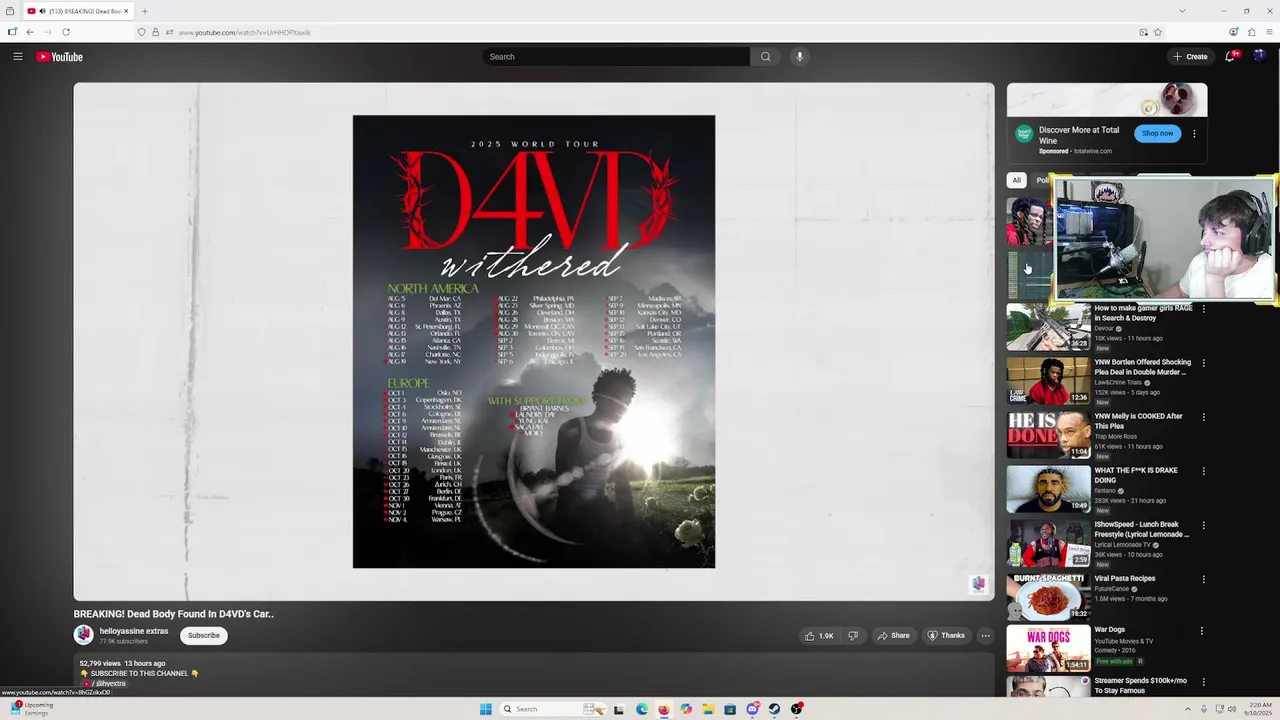This screenshot has height=720, width=1280.
Task: Open the Firefox application menu
Action: coord(1267,32)
